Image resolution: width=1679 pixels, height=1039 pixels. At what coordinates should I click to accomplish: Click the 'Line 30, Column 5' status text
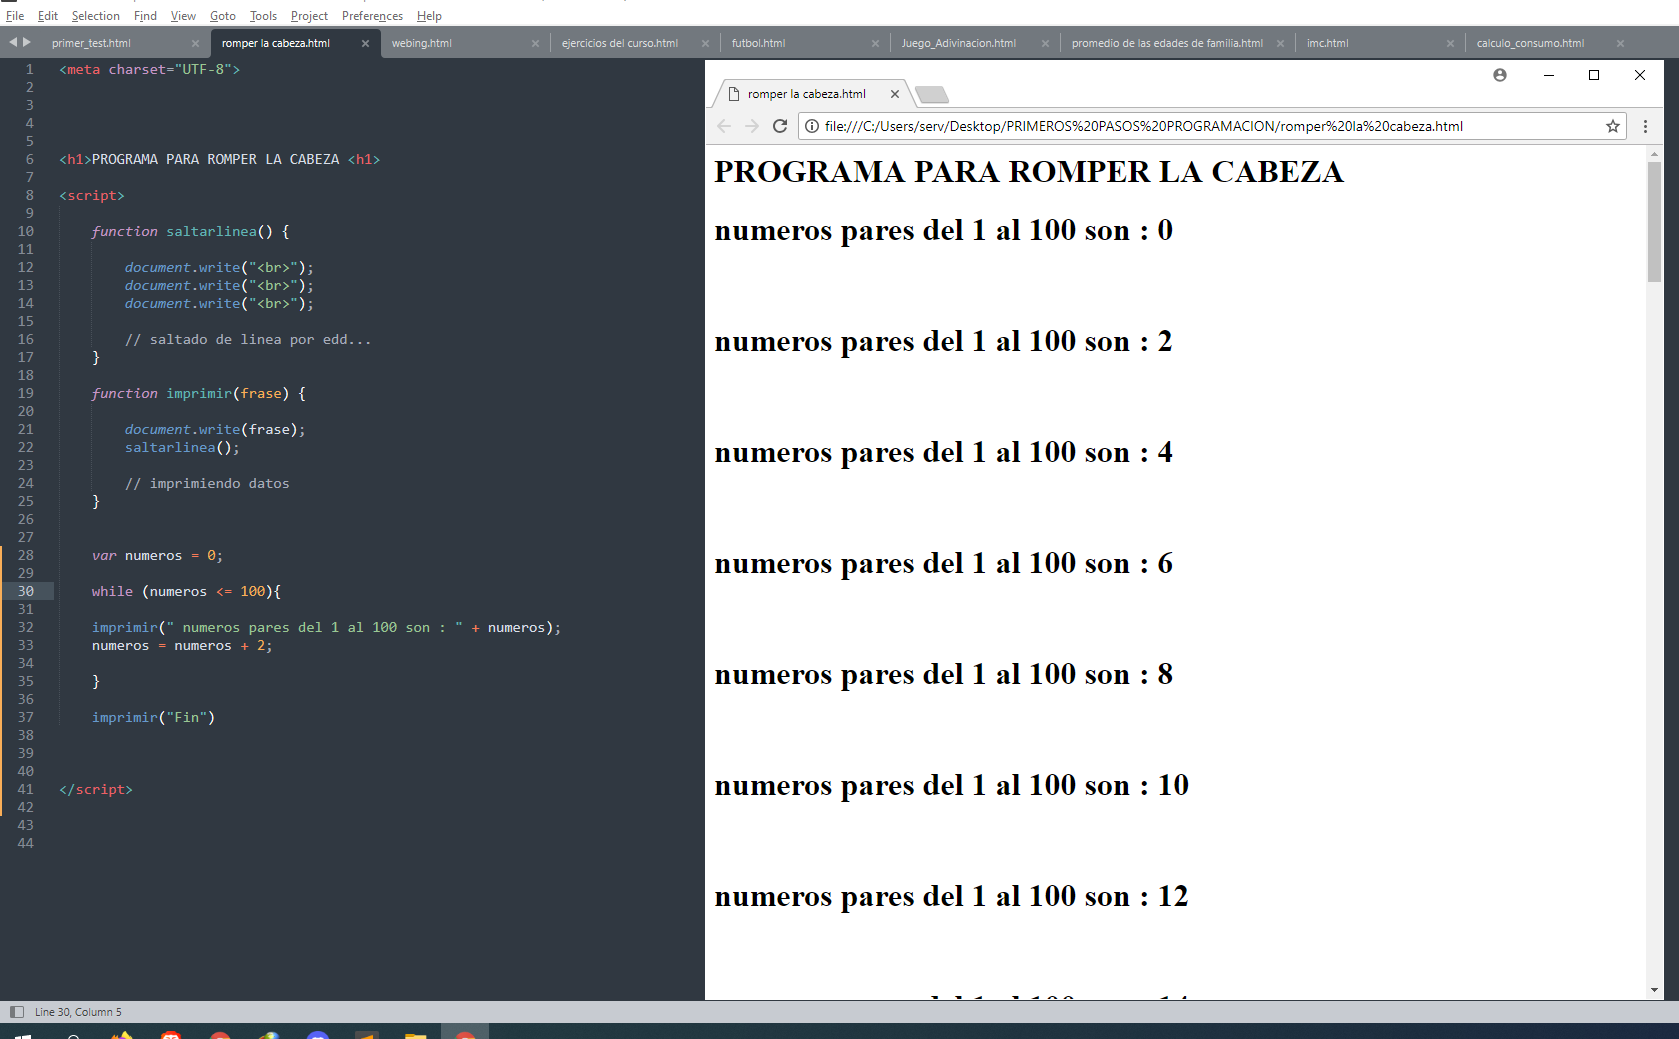(78, 1012)
